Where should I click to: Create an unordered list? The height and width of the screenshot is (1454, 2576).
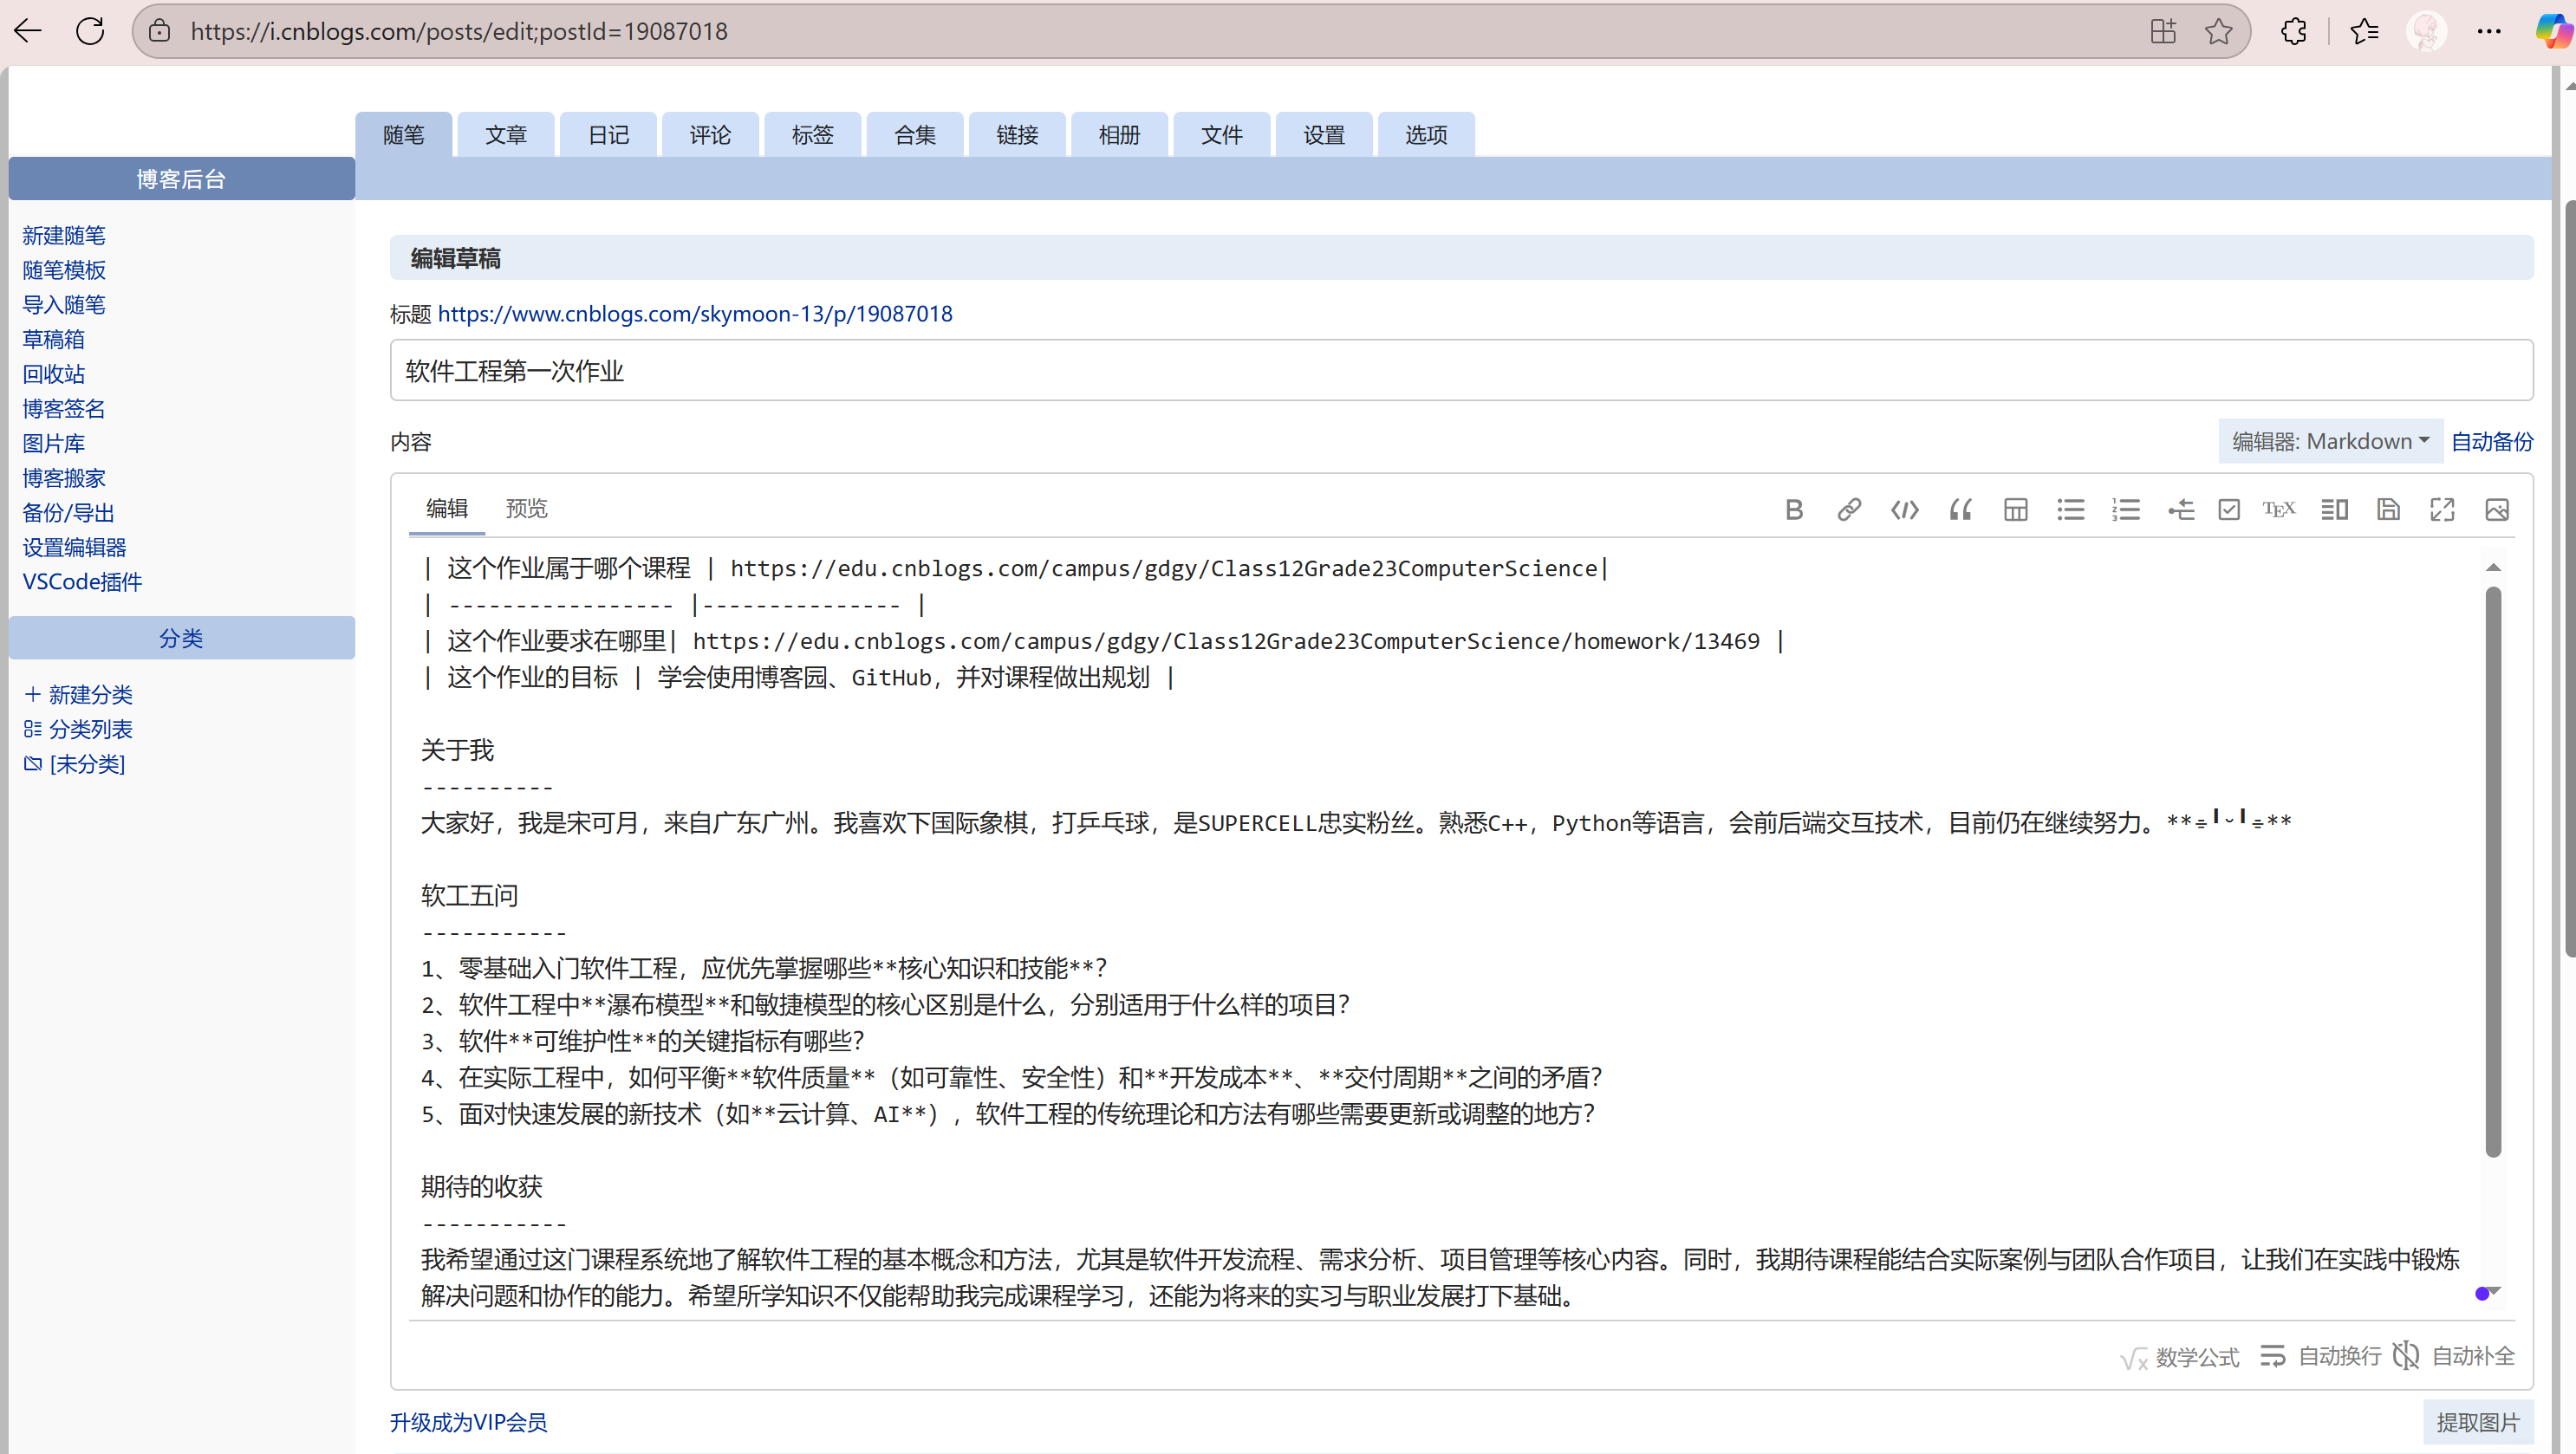2070,509
